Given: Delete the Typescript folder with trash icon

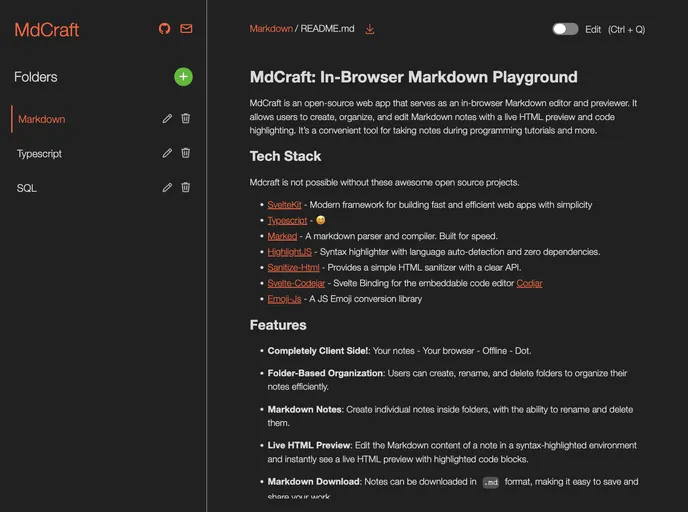Looking at the screenshot, I should [186, 153].
